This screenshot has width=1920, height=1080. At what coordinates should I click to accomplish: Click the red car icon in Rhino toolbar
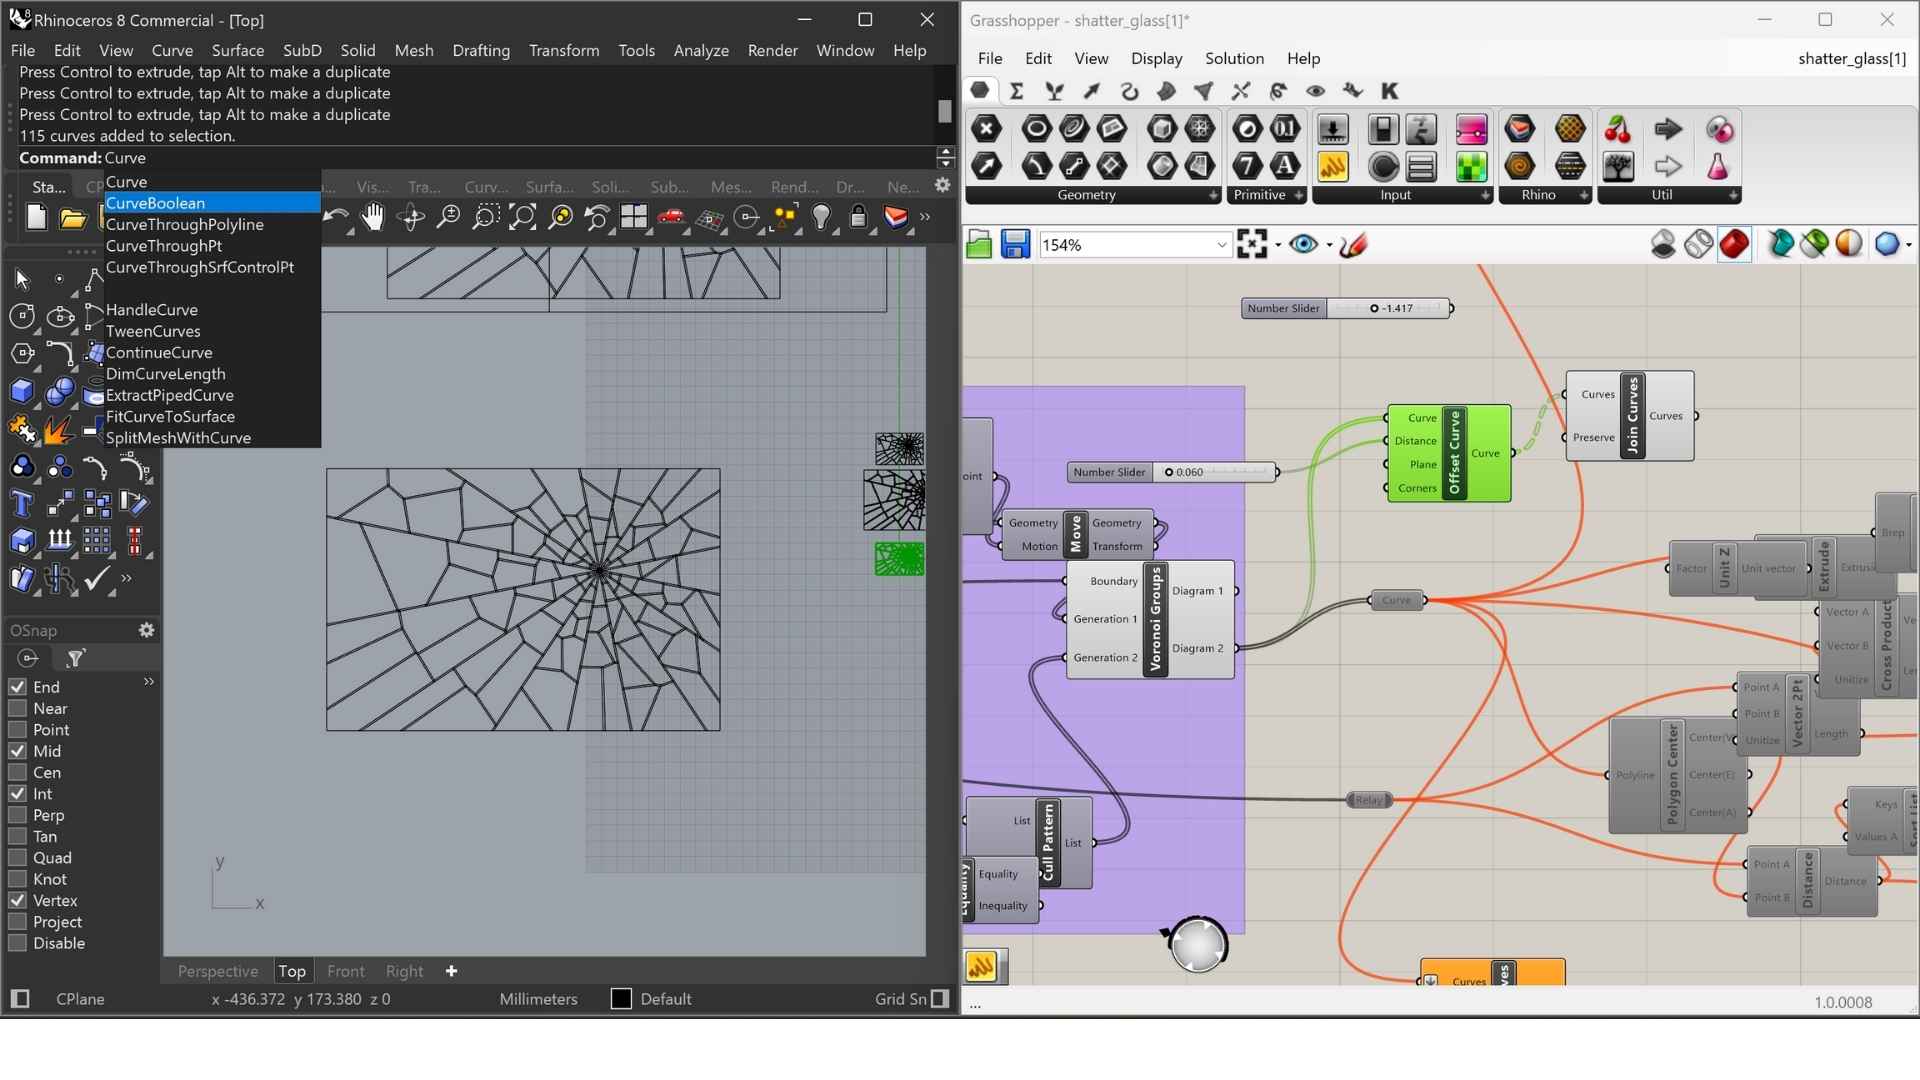point(671,217)
